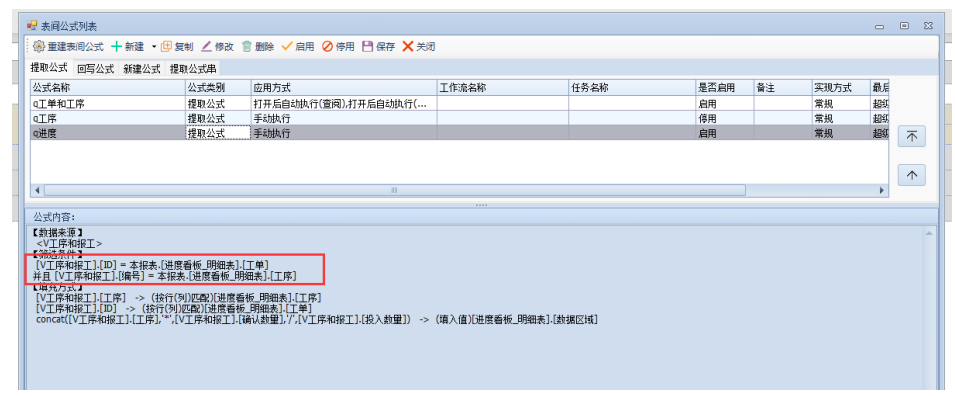Select the q进度 formula row
This screenshot has width=955, height=396.
tap(459, 133)
